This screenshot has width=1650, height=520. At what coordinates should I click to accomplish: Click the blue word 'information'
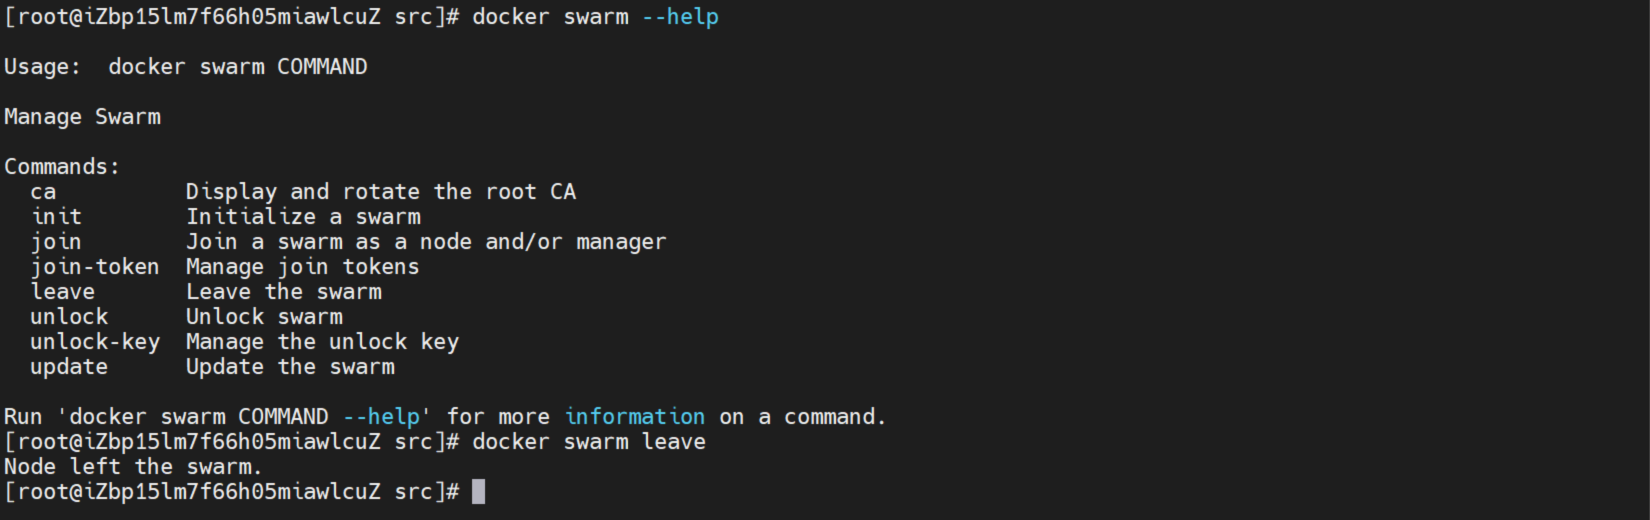(634, 417)
